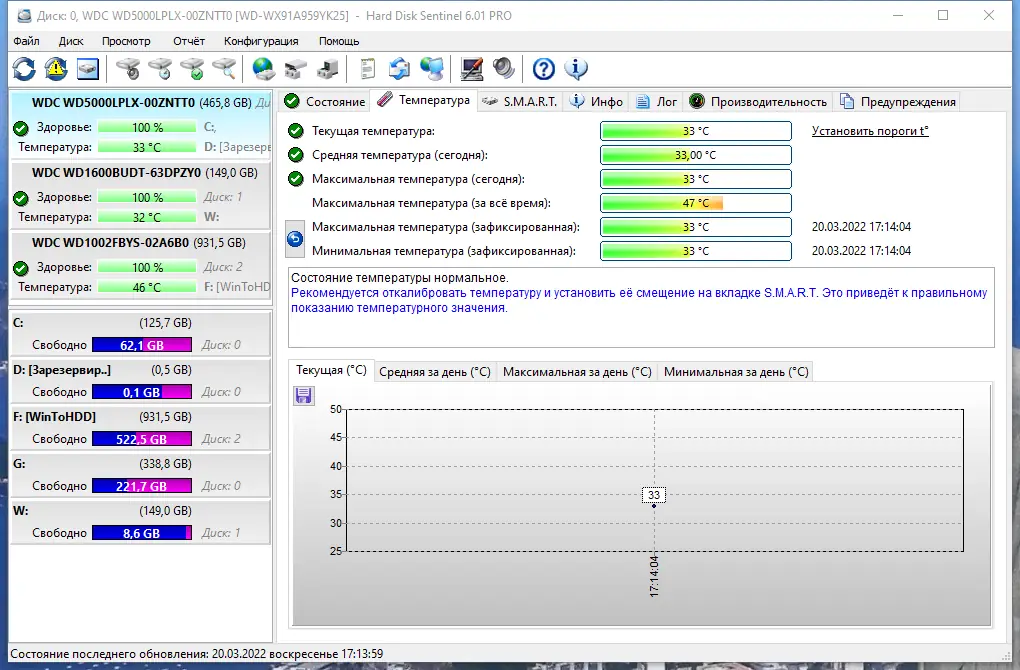
Task: Click the synchronization arrows toolbar icon
Action: point(401,68)
